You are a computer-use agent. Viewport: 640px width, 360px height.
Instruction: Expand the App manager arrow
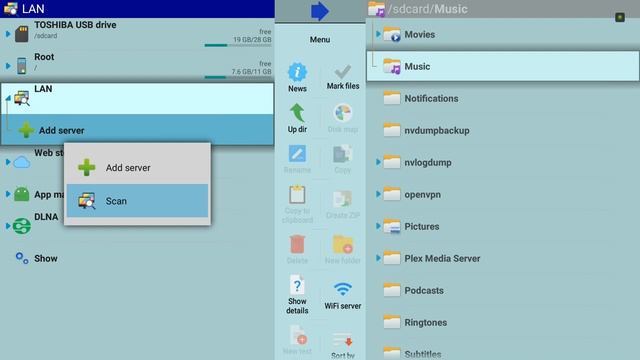pos(8,194)
